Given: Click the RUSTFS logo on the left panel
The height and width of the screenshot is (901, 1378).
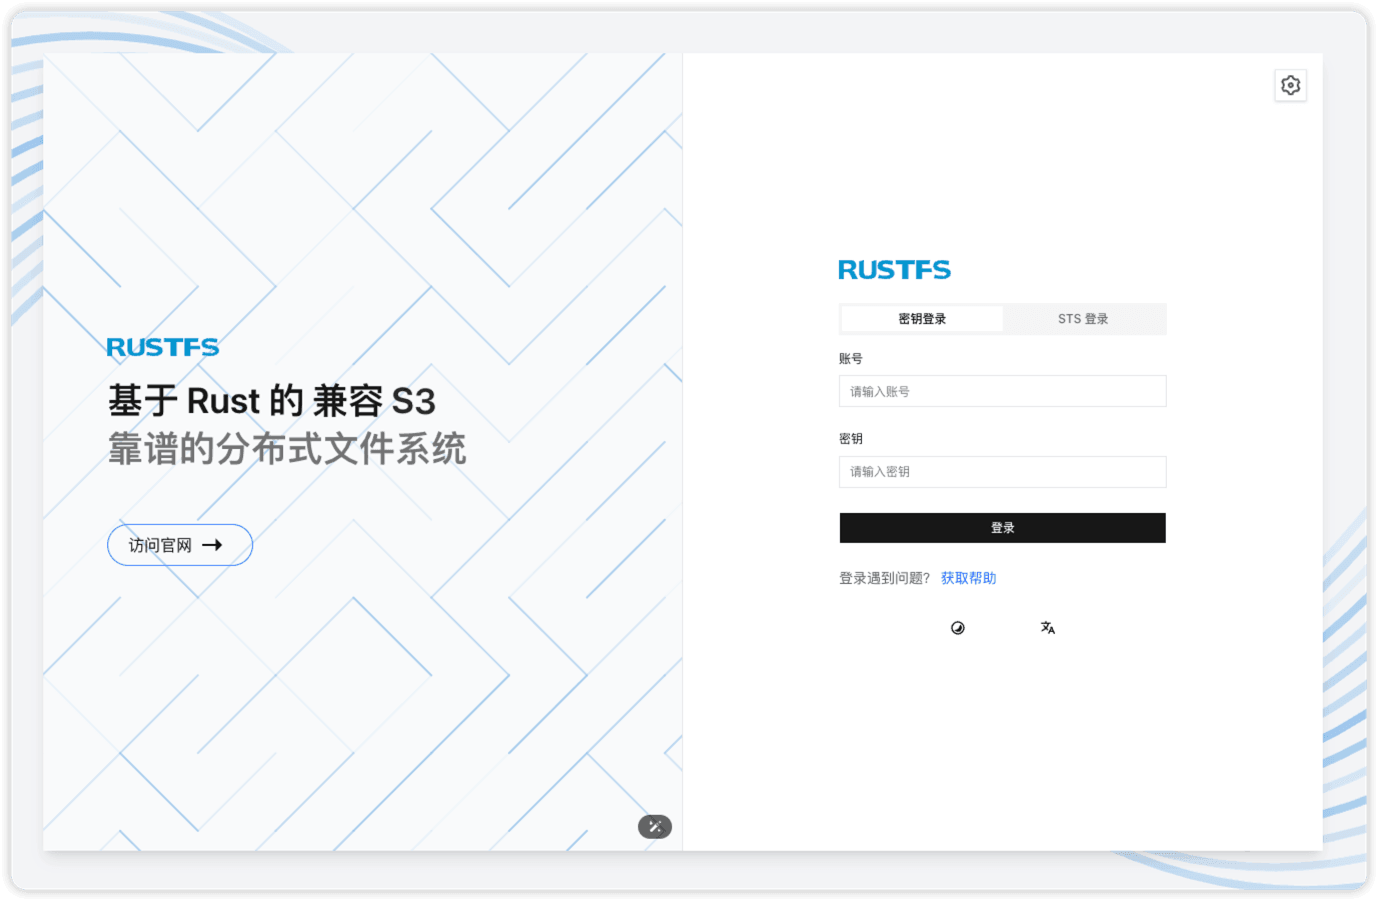Looking at the screenshot, I should [162, 346].
